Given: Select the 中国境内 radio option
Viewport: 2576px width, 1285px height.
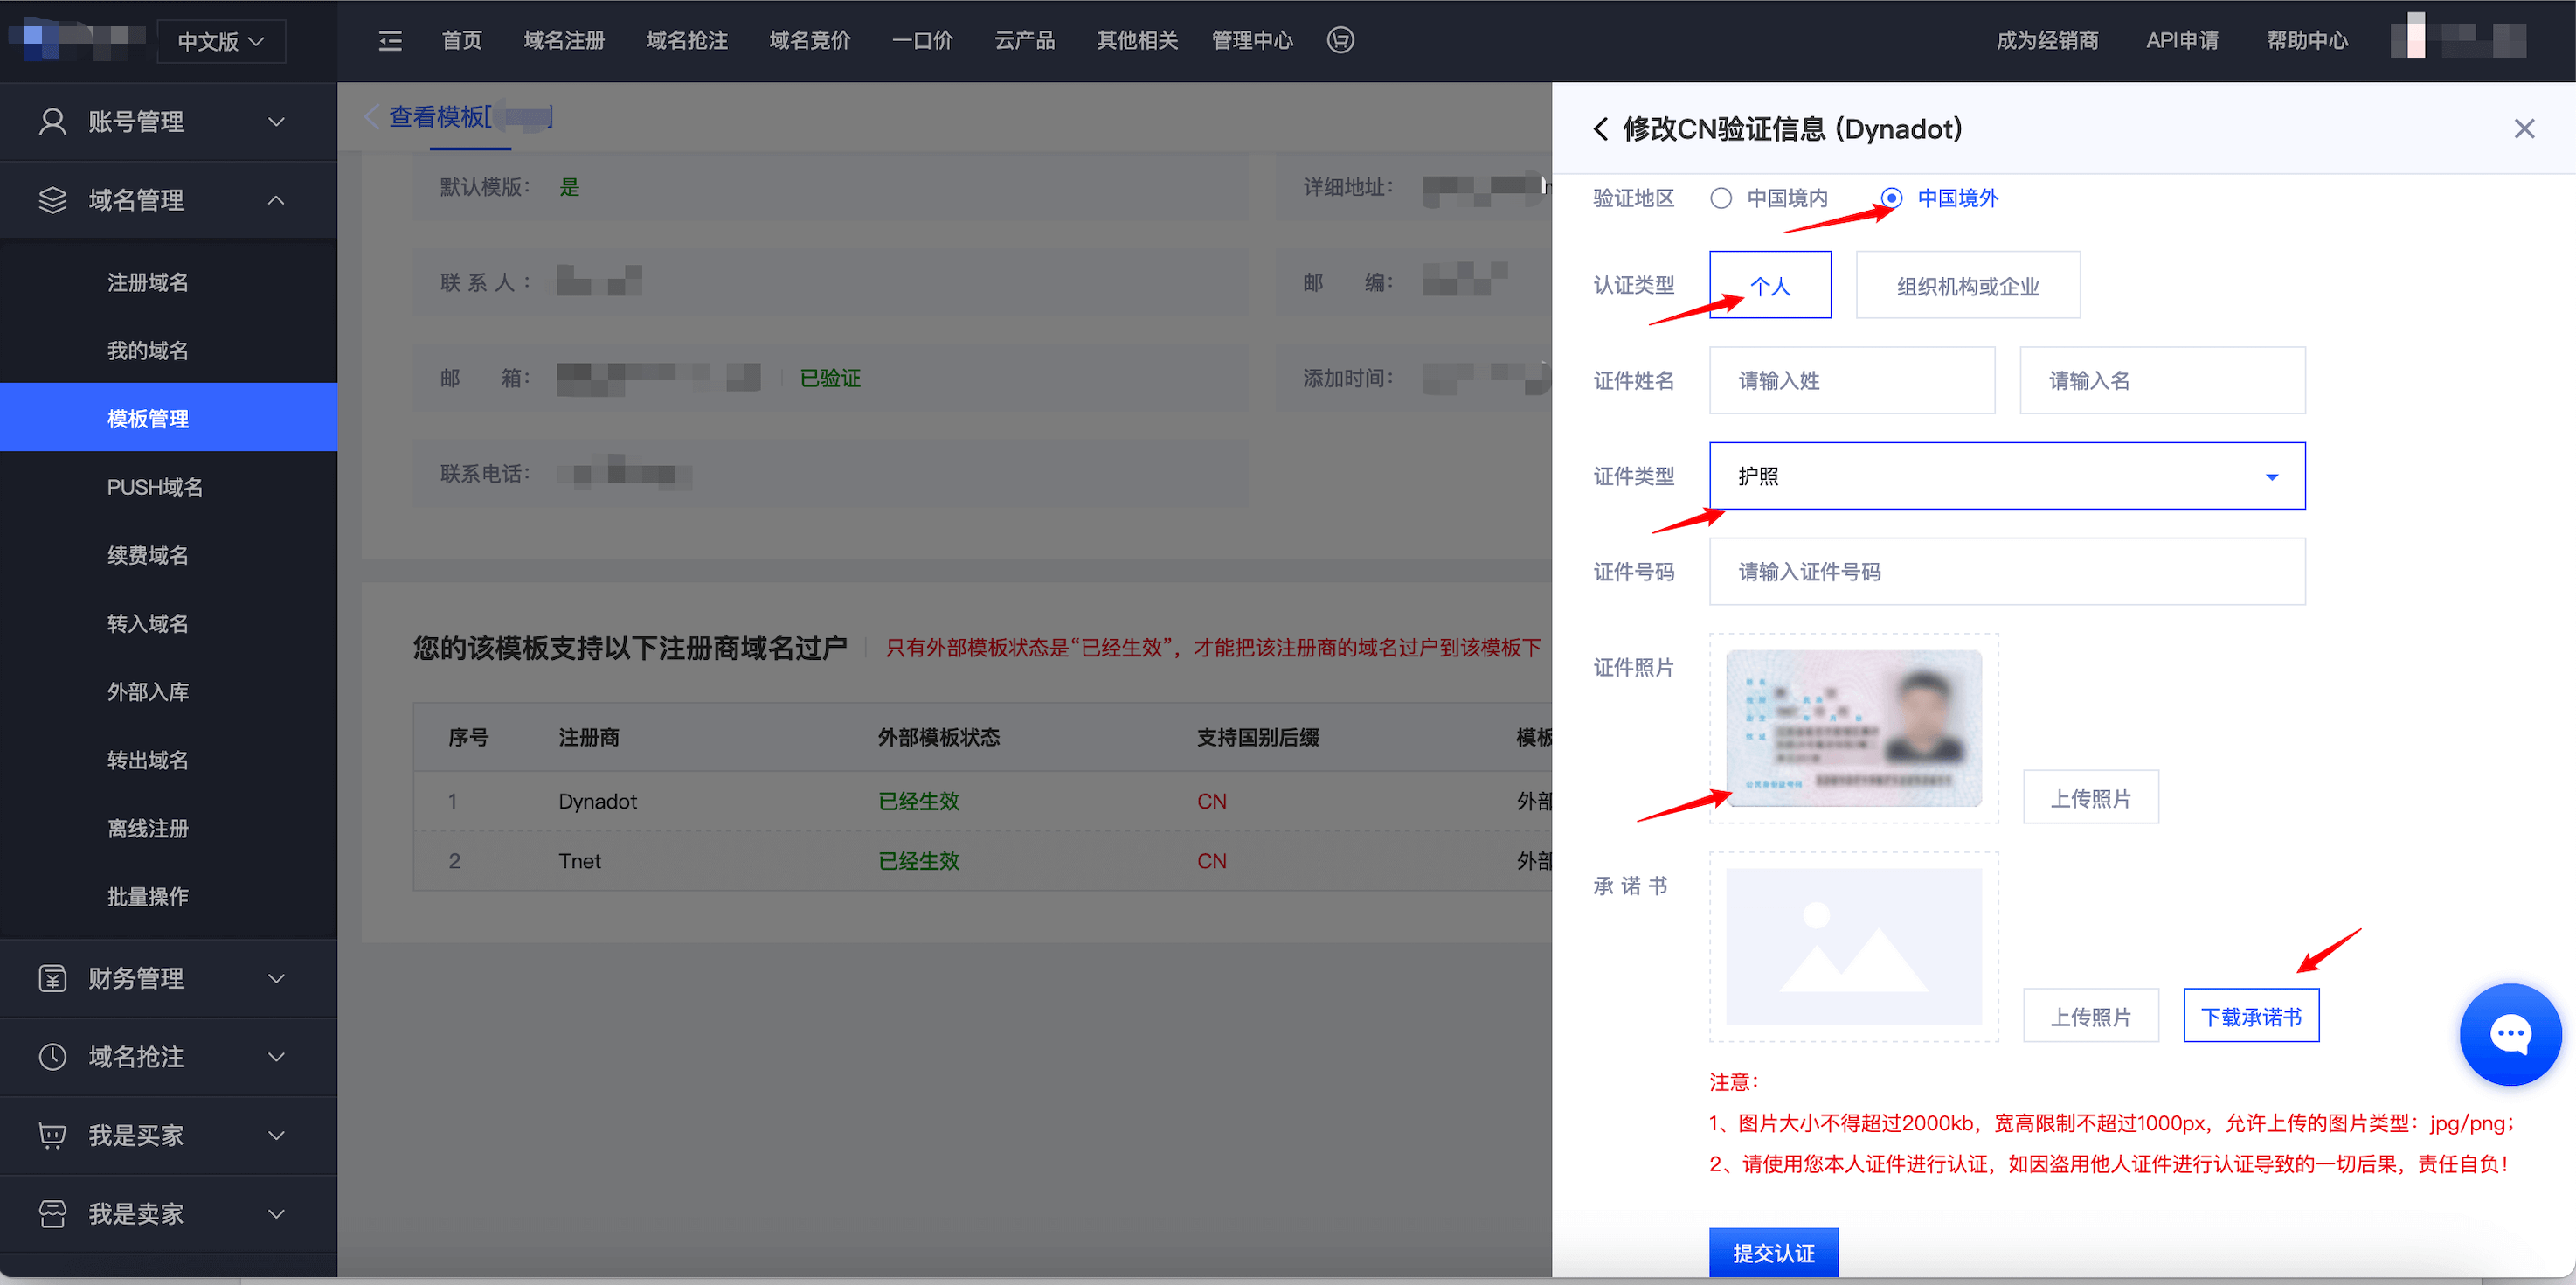Looking at the screenshot, I should [x=1721, y=198].
